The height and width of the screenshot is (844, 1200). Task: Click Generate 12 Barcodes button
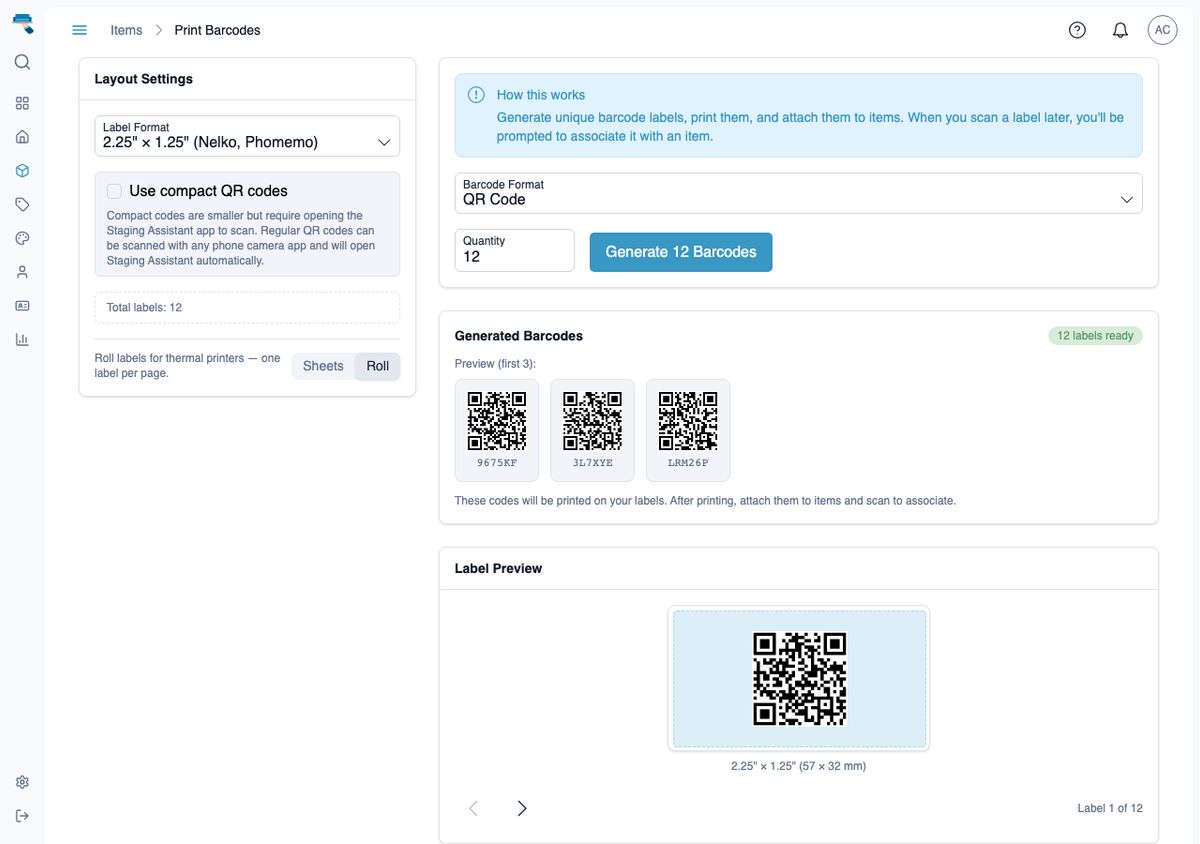pyautogui.click(x=681, y=252)
